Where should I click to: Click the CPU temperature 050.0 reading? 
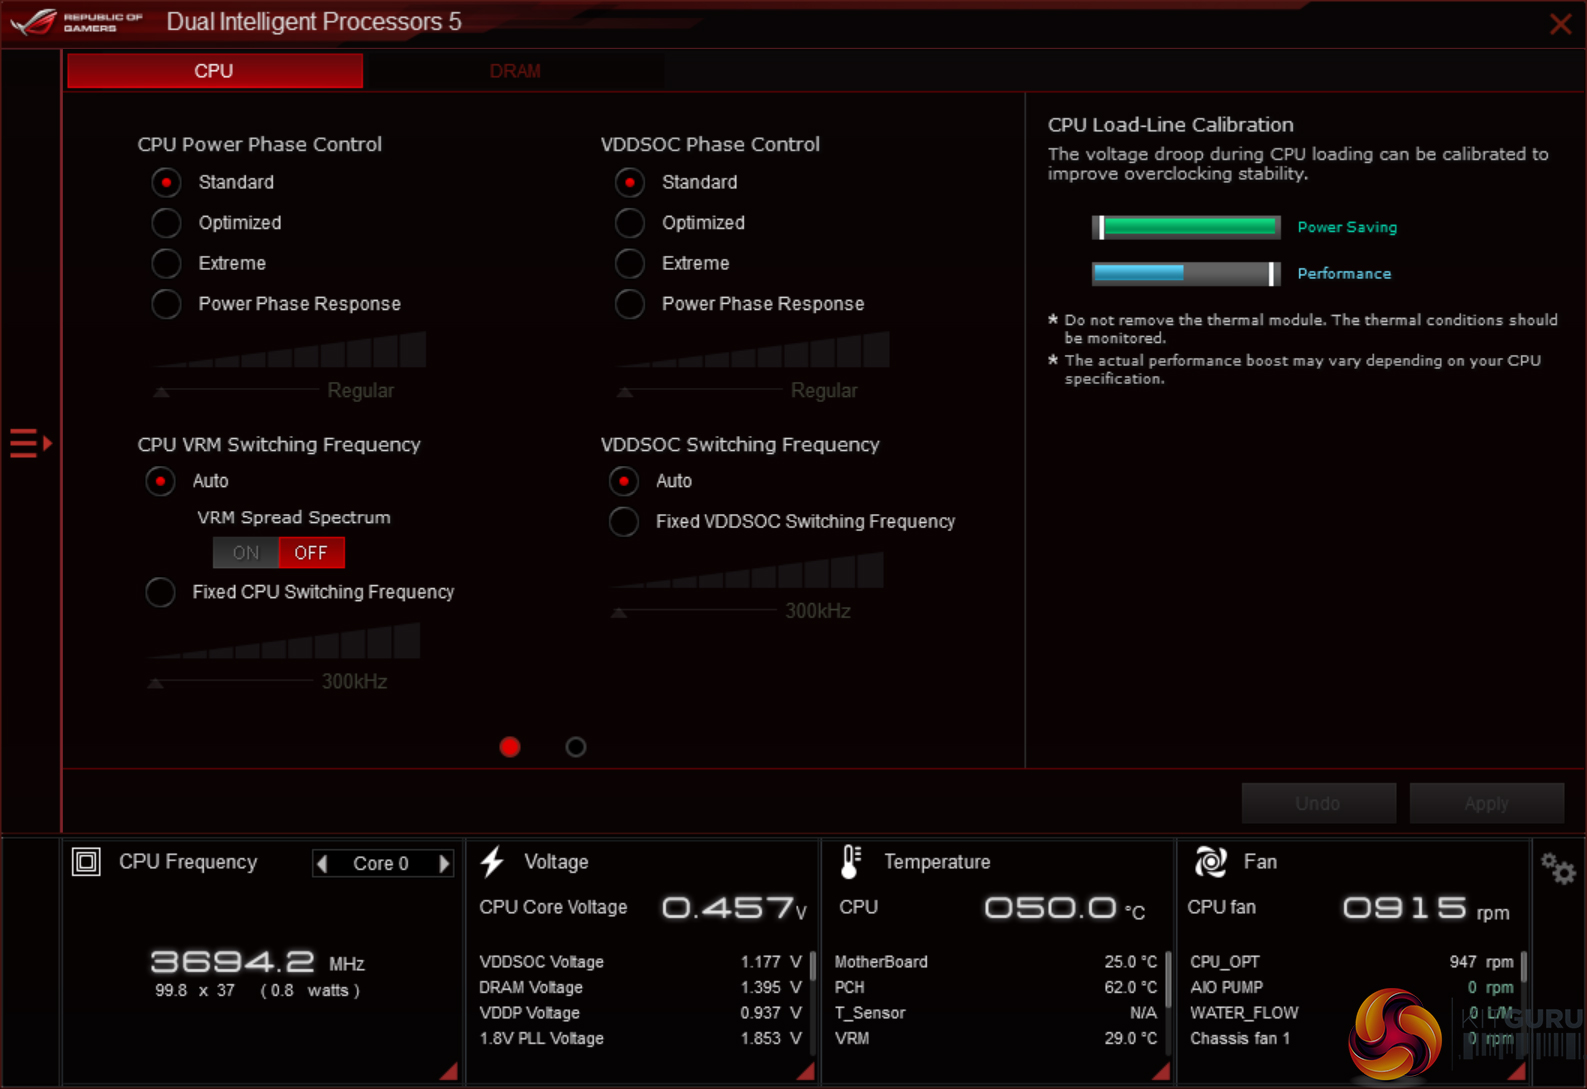click(x=1064, y=908)
